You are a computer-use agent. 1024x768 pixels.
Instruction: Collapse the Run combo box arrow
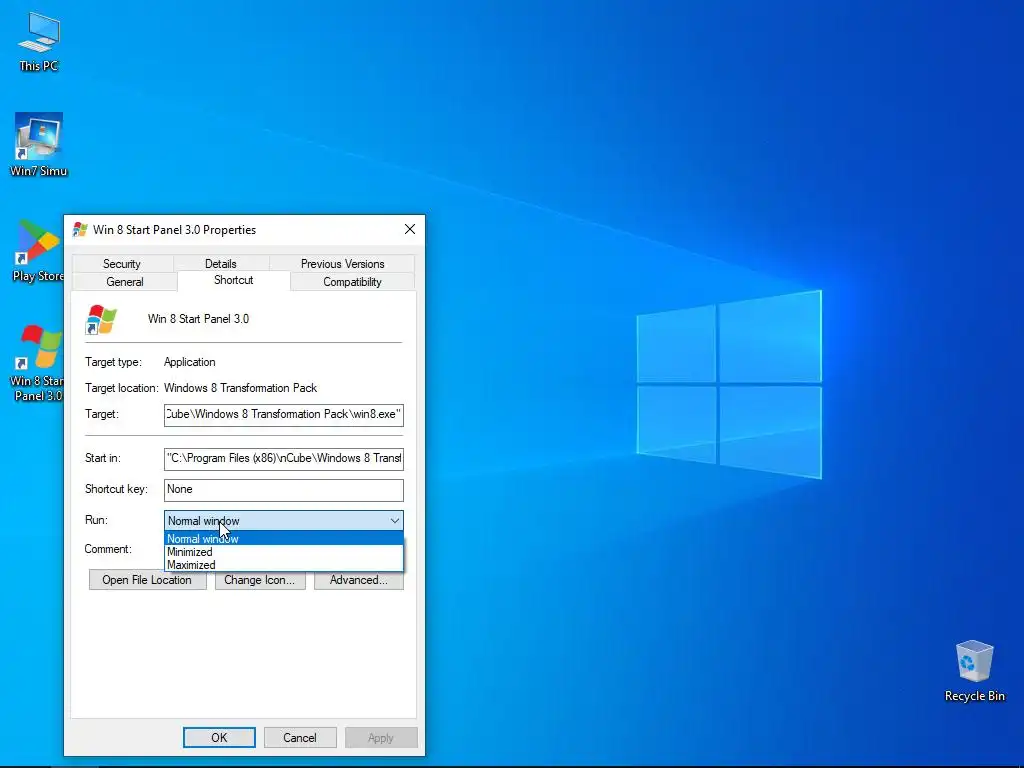click(x=394, y=520)
